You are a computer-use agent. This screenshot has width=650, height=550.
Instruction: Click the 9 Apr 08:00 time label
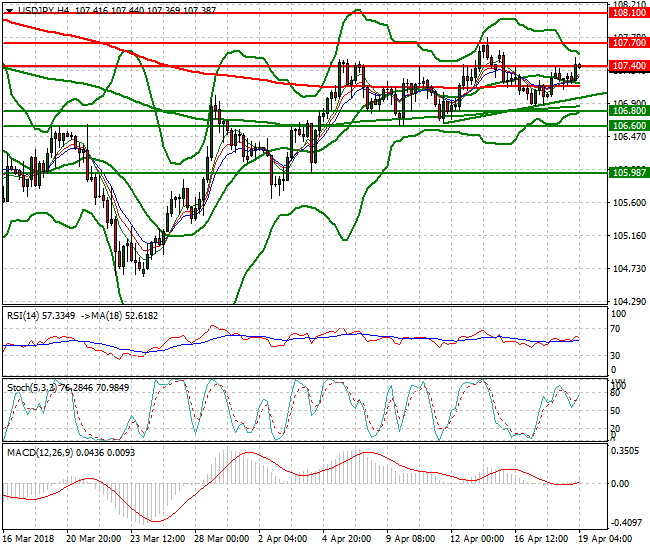point(410,539)
